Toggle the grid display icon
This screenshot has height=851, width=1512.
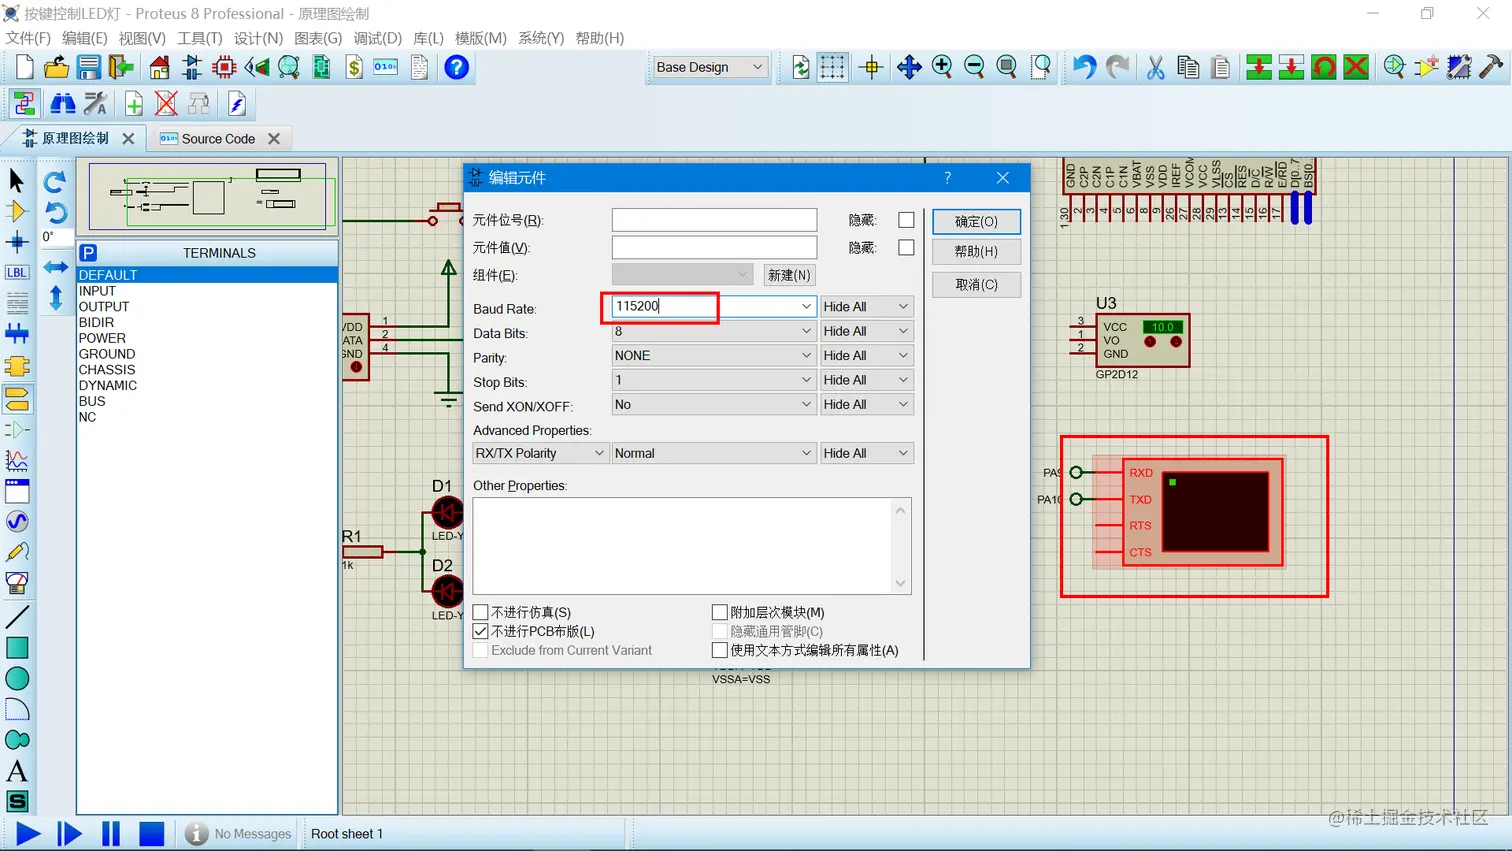coord(832,67)
